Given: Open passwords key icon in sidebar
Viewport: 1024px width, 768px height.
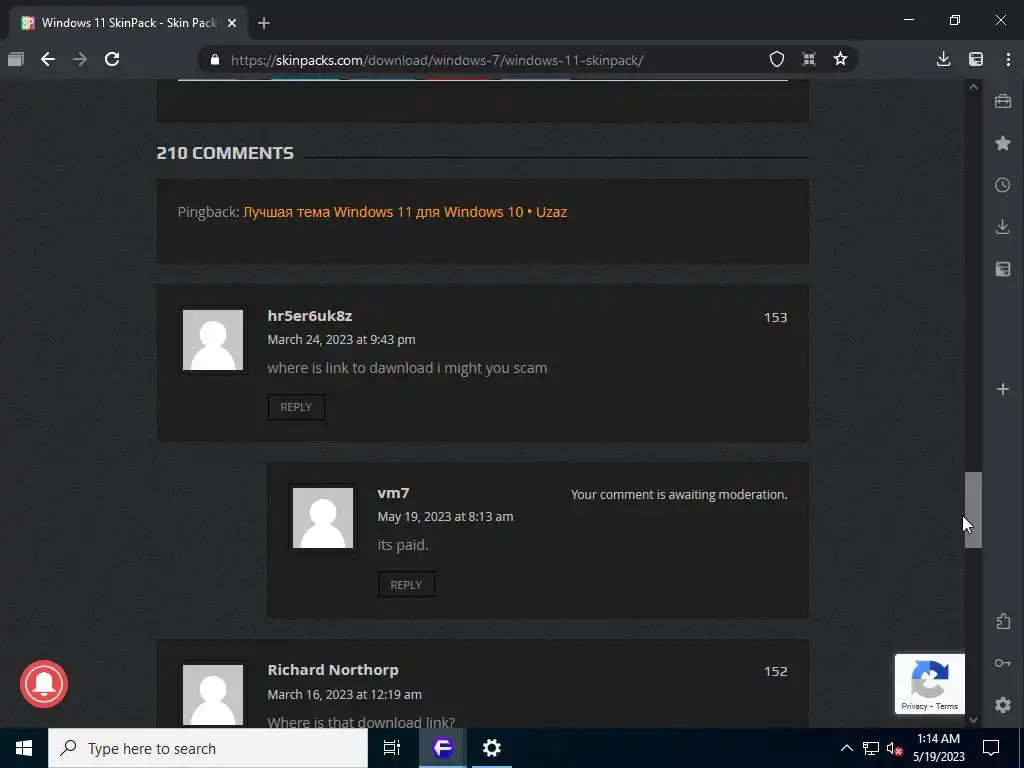Looking at the screenshot, I should [x=1003, y=663].
